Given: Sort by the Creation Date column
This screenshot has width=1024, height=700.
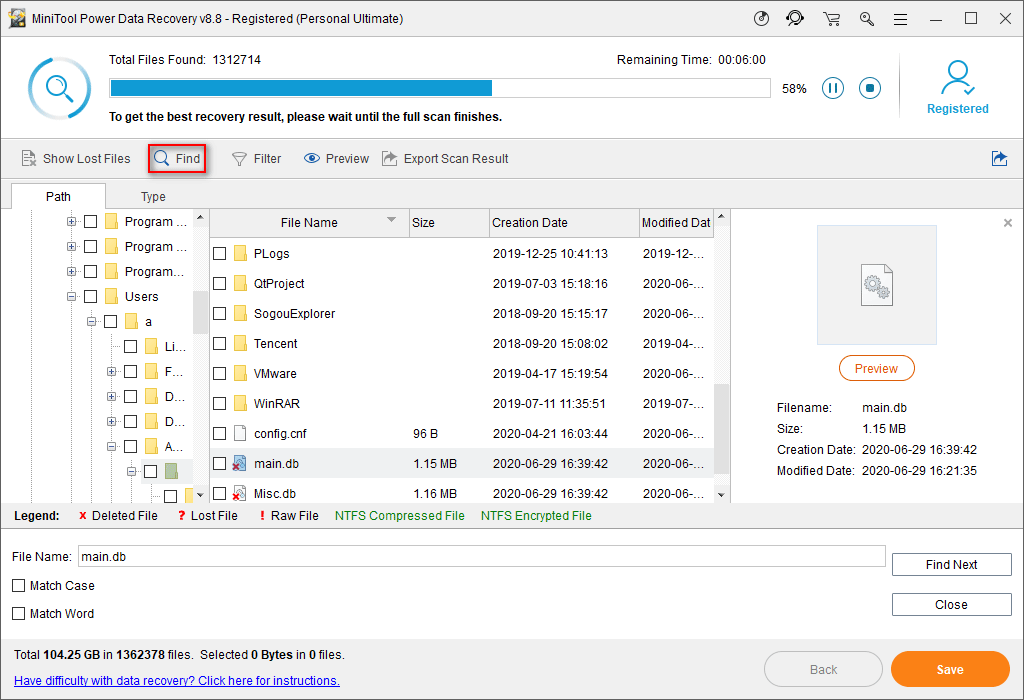Looking at the screenshot, I should 564,223.
